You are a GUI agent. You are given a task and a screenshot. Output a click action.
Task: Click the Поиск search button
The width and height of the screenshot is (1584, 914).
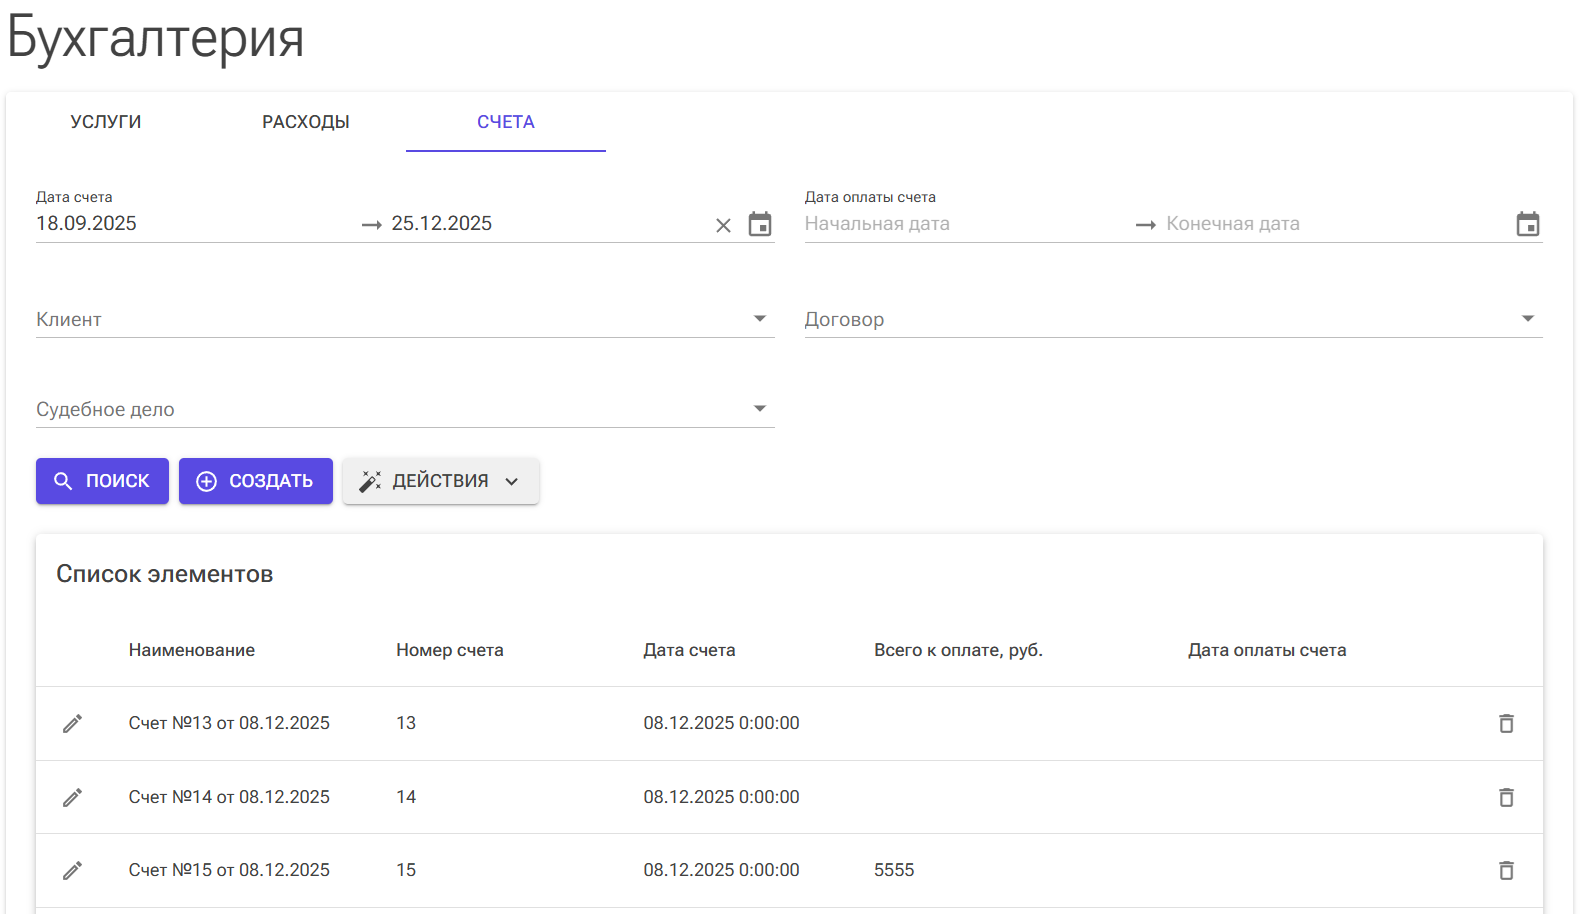[x=102, y=481]
